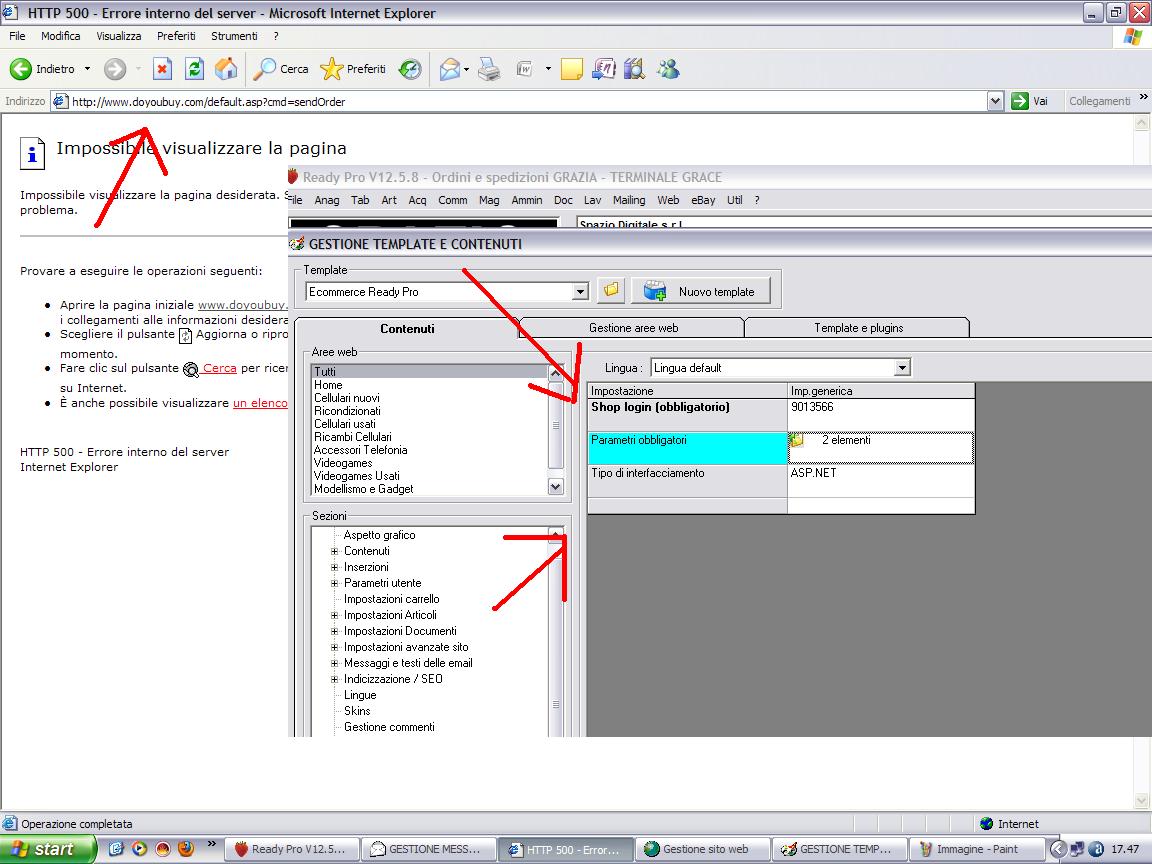Expand the Impostazioni Articoli tree node
The image size is (1152, 864).
334,615
